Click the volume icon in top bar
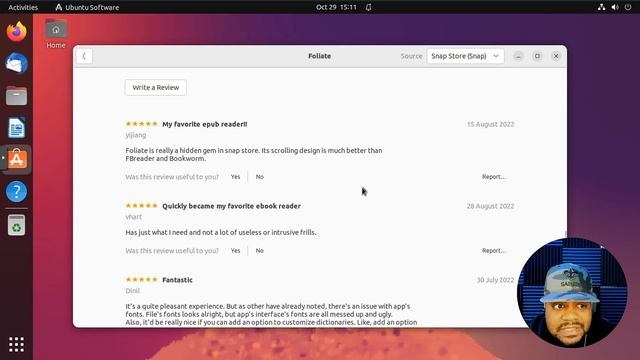Viewport: 640px width, 360px height. click(615, 7)
